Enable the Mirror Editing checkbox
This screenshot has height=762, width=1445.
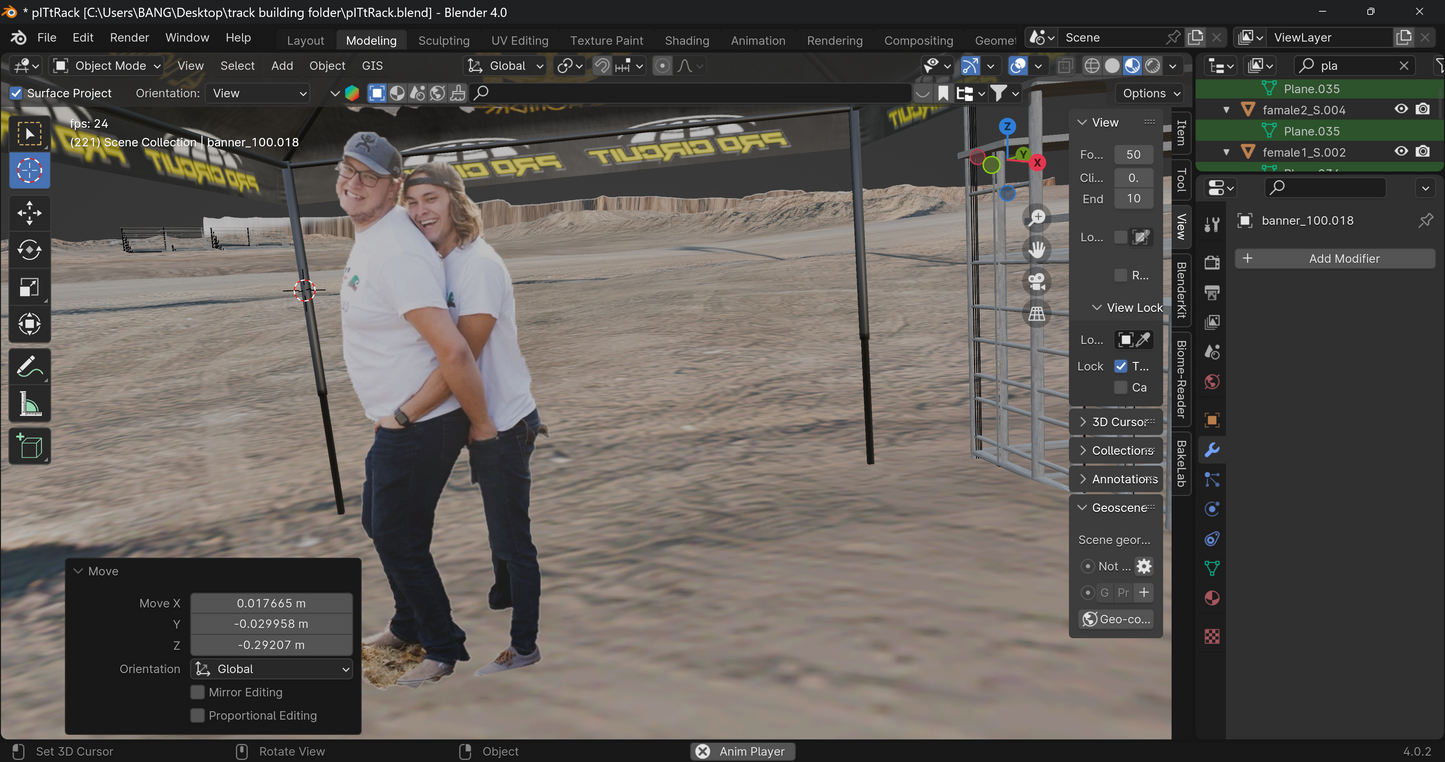click(198, 692)
